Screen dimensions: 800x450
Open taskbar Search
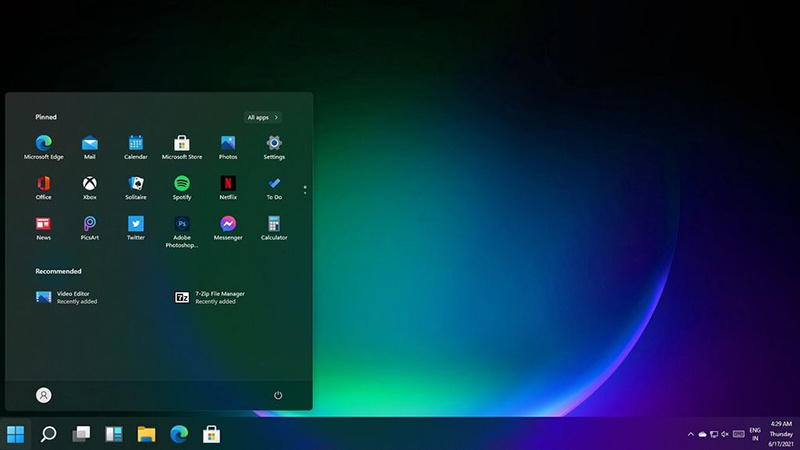click(x=48, y=434)
